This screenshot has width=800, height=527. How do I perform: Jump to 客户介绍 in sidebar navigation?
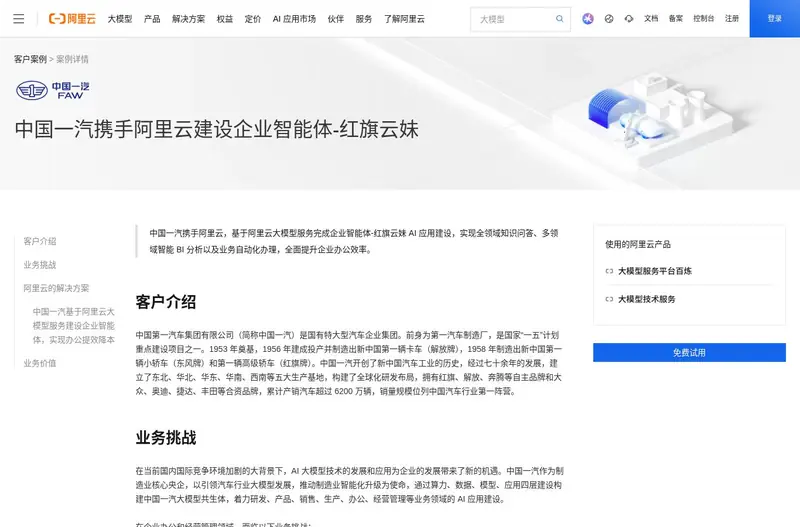40,241
